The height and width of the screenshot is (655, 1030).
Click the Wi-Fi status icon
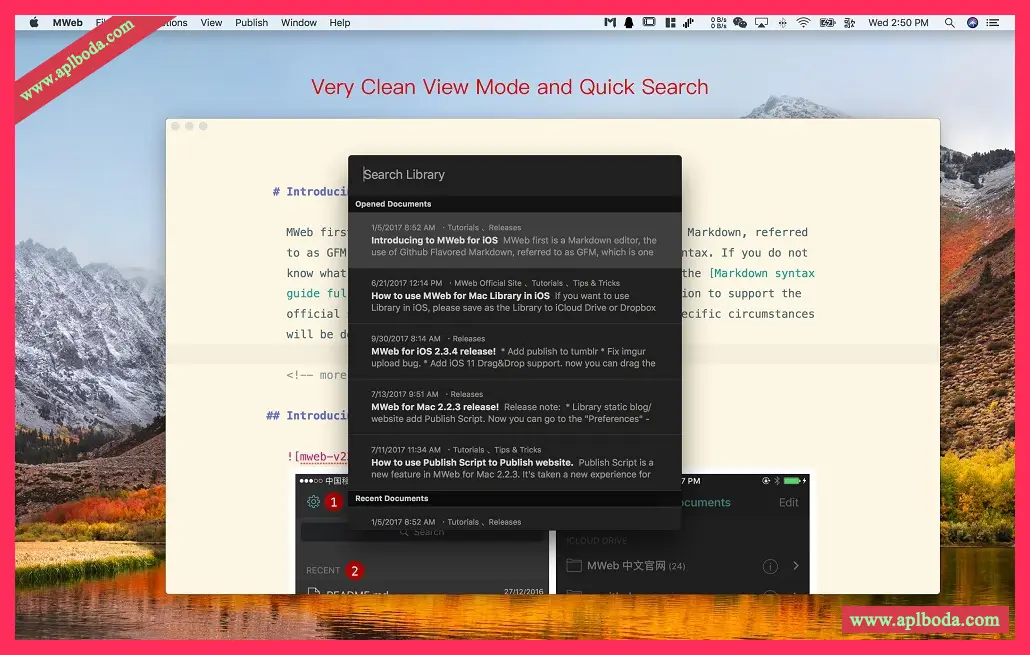pyautogui.click(x=803, y=22)
